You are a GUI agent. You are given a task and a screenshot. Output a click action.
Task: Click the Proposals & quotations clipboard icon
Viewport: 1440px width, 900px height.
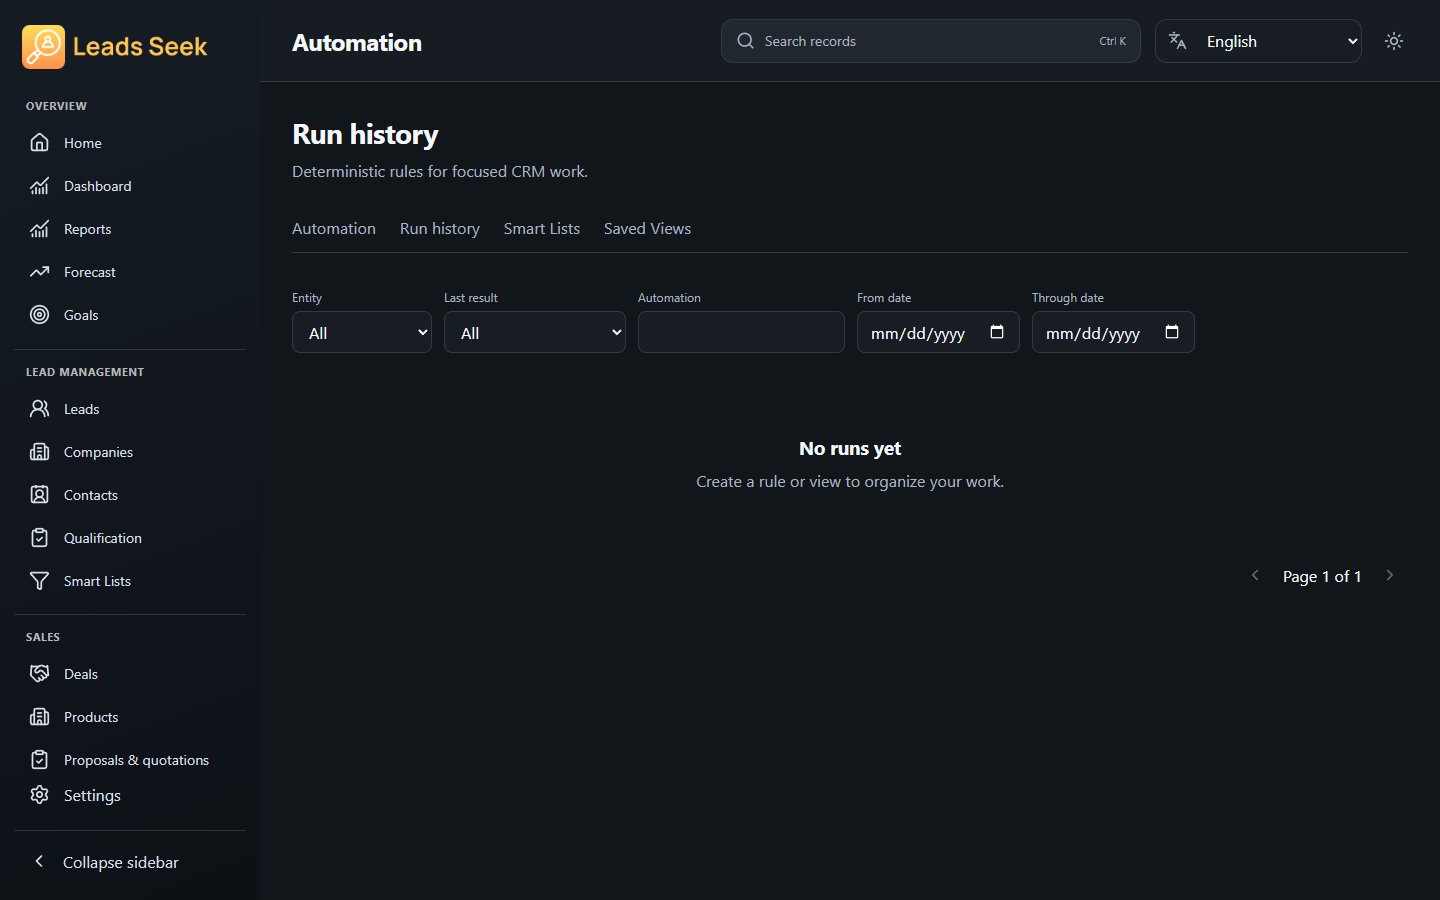[39, 760]
